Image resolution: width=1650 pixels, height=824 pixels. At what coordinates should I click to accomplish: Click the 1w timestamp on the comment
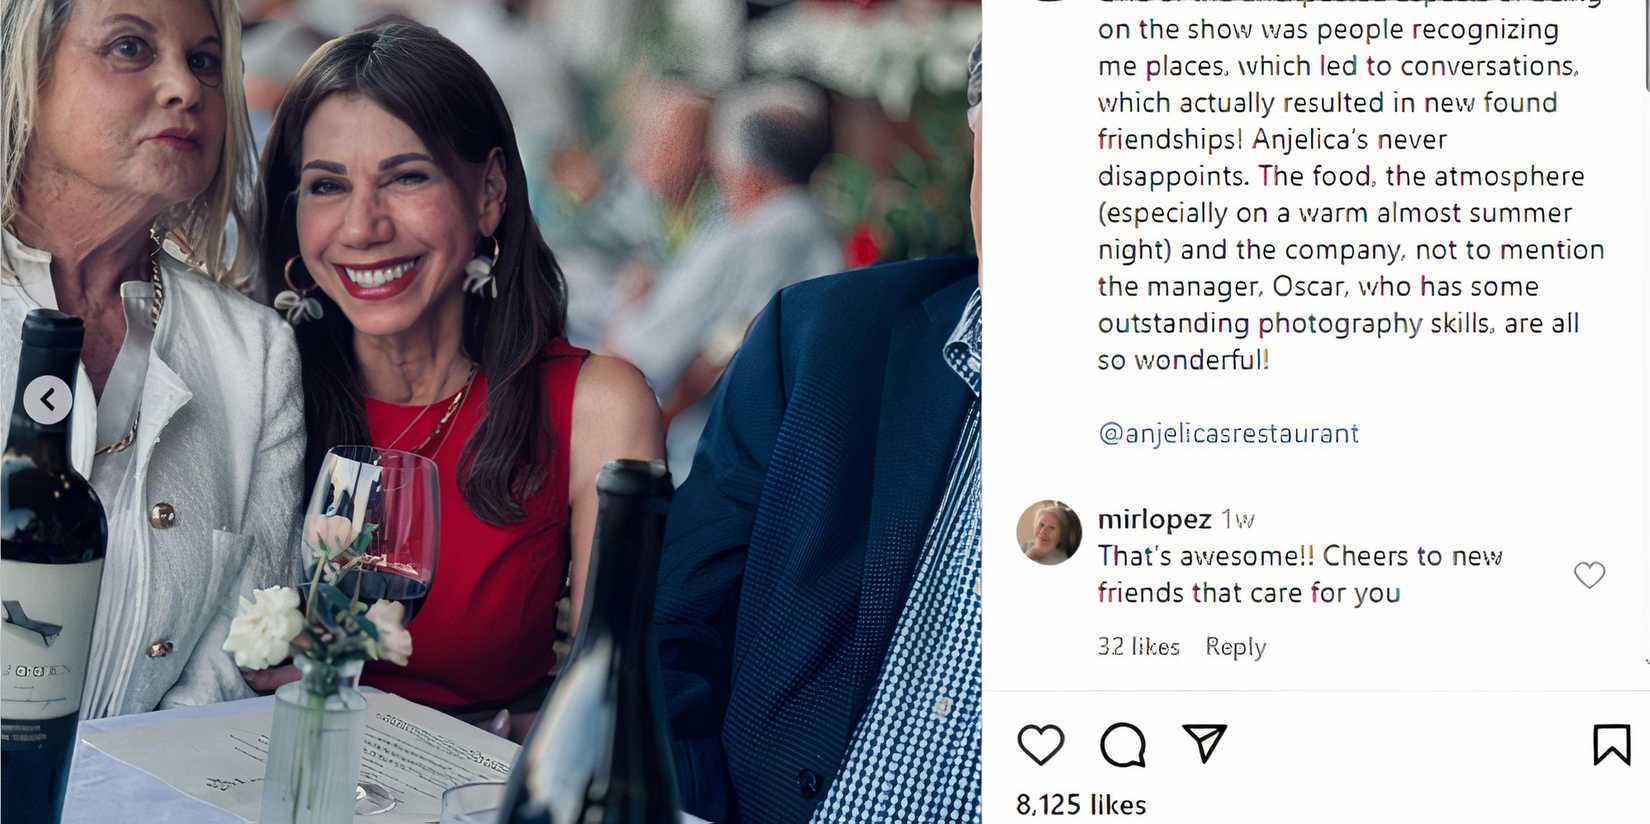click(1238, 519)
